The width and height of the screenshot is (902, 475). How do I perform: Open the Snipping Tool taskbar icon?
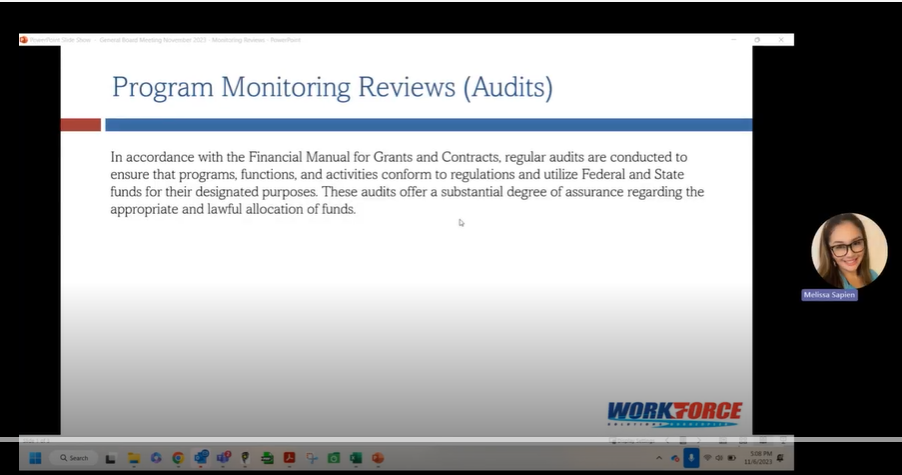[x=312, y=458]
